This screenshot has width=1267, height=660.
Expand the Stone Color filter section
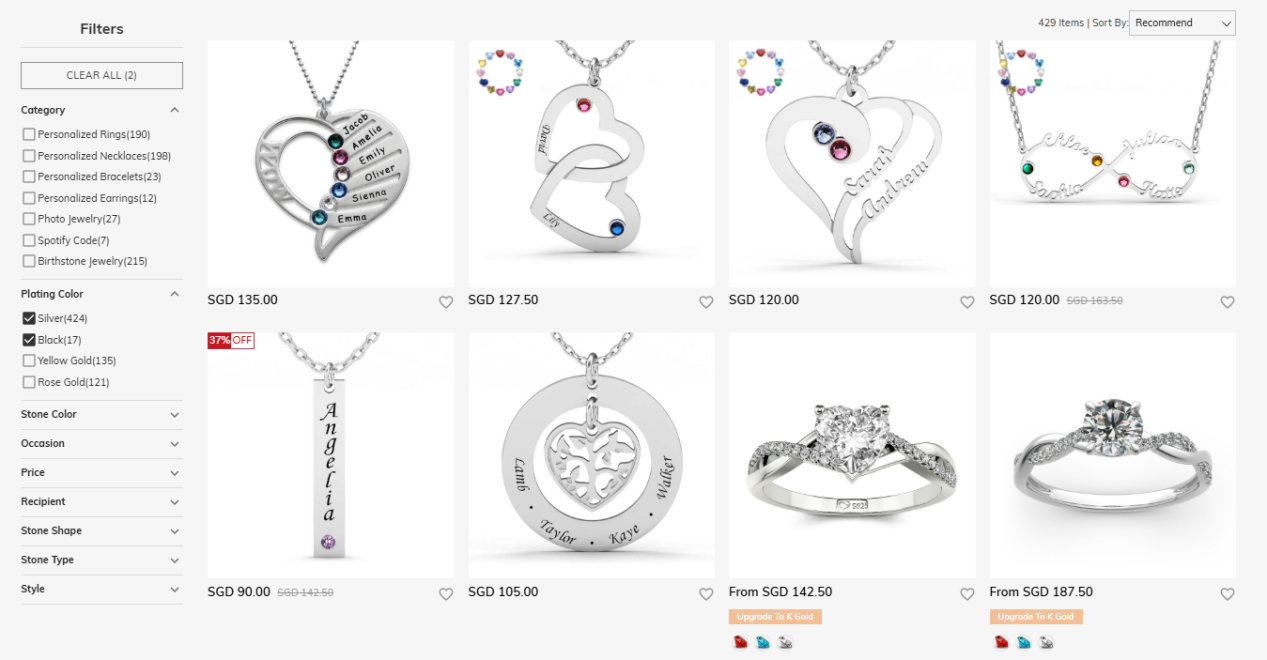click(101, 414)
